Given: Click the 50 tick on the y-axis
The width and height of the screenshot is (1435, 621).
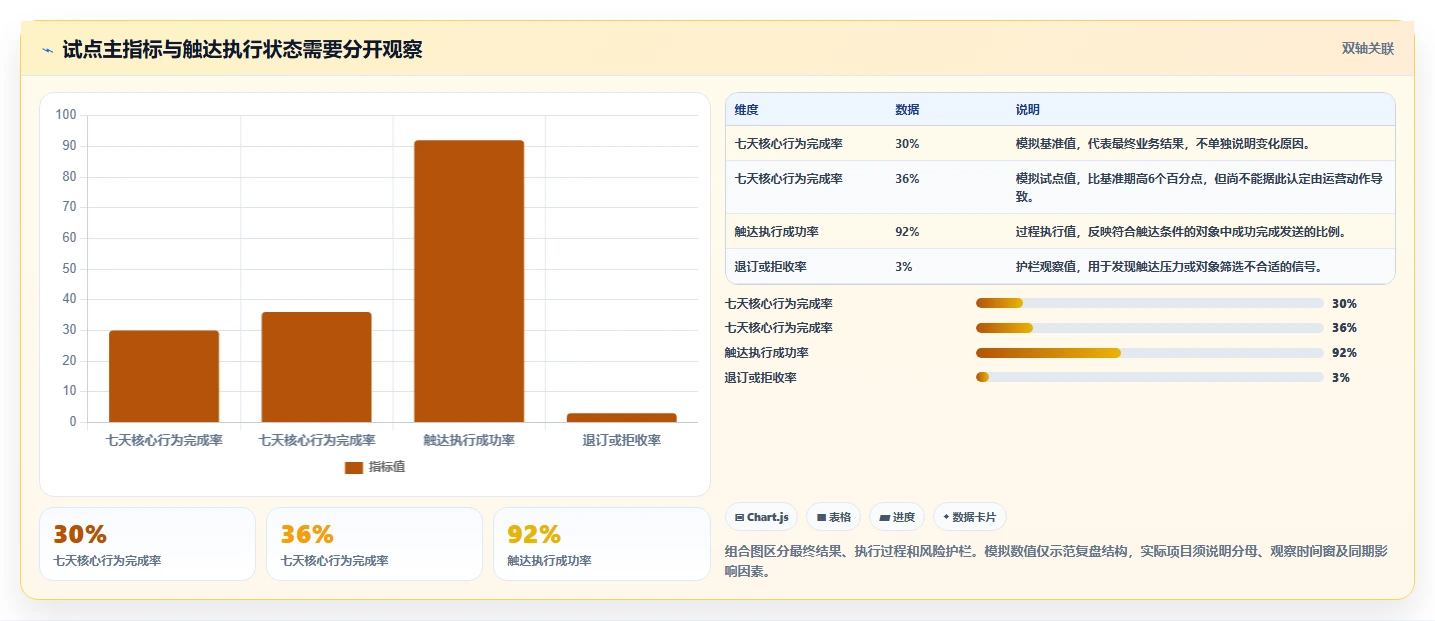Looking at the screenshot, I should [69, 269].
